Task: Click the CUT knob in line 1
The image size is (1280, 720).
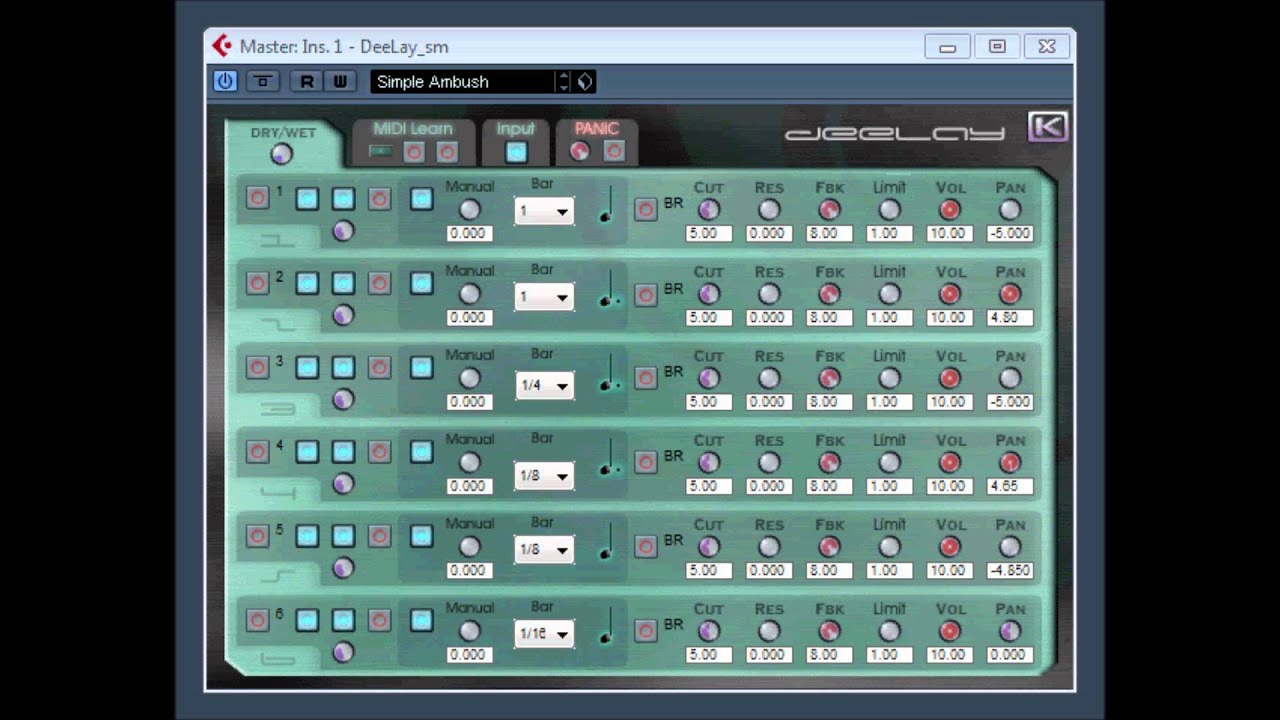Action: (709, 209)
